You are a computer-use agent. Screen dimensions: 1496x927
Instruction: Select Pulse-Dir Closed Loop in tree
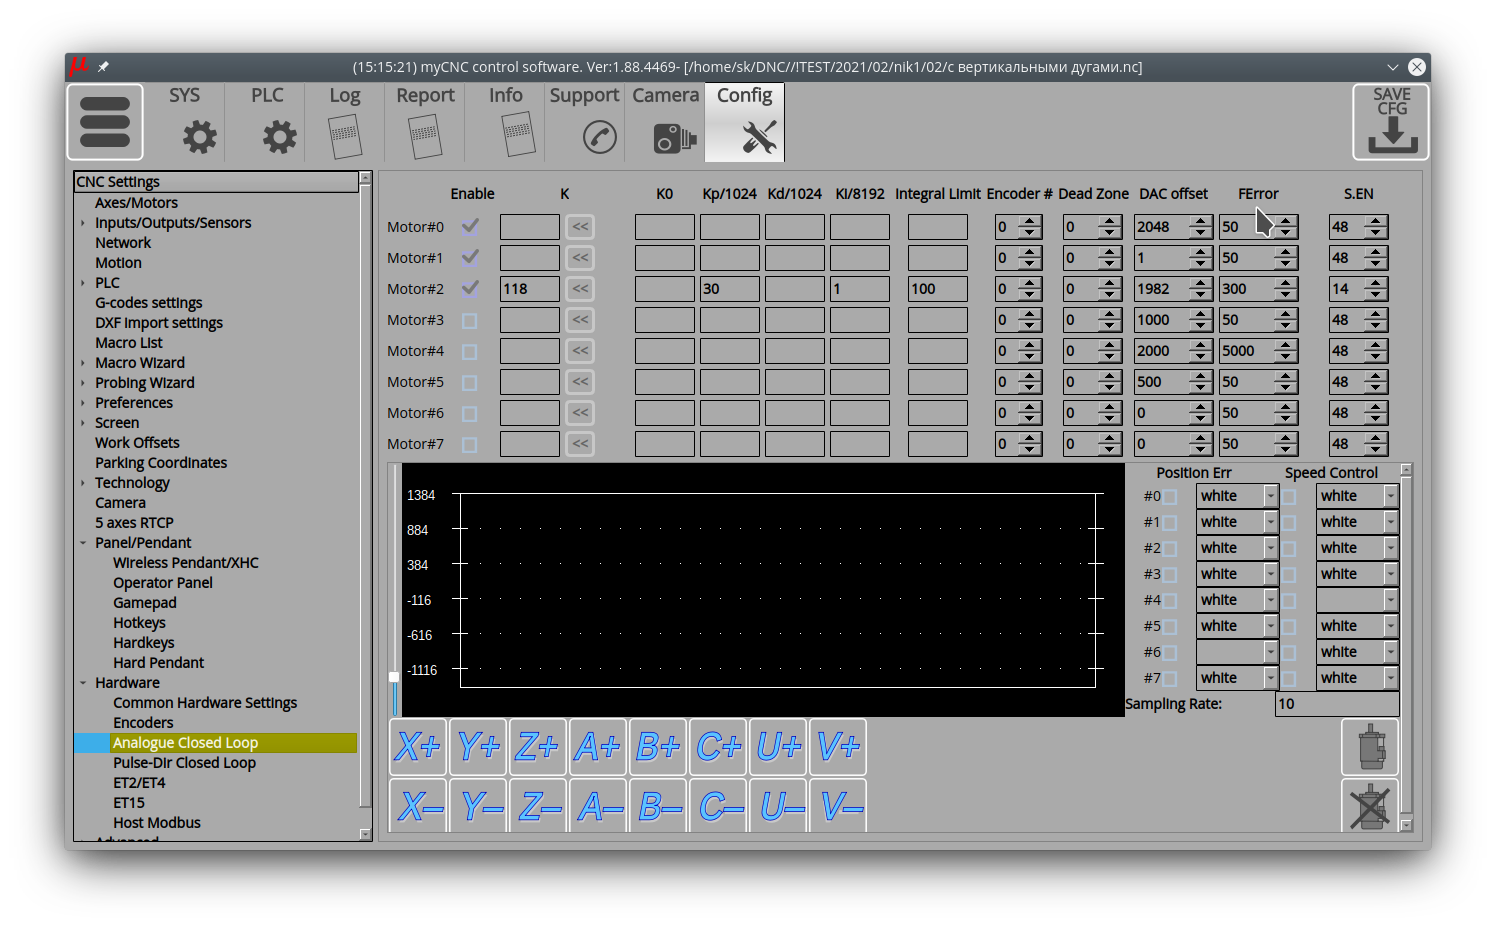click(184, 763)
